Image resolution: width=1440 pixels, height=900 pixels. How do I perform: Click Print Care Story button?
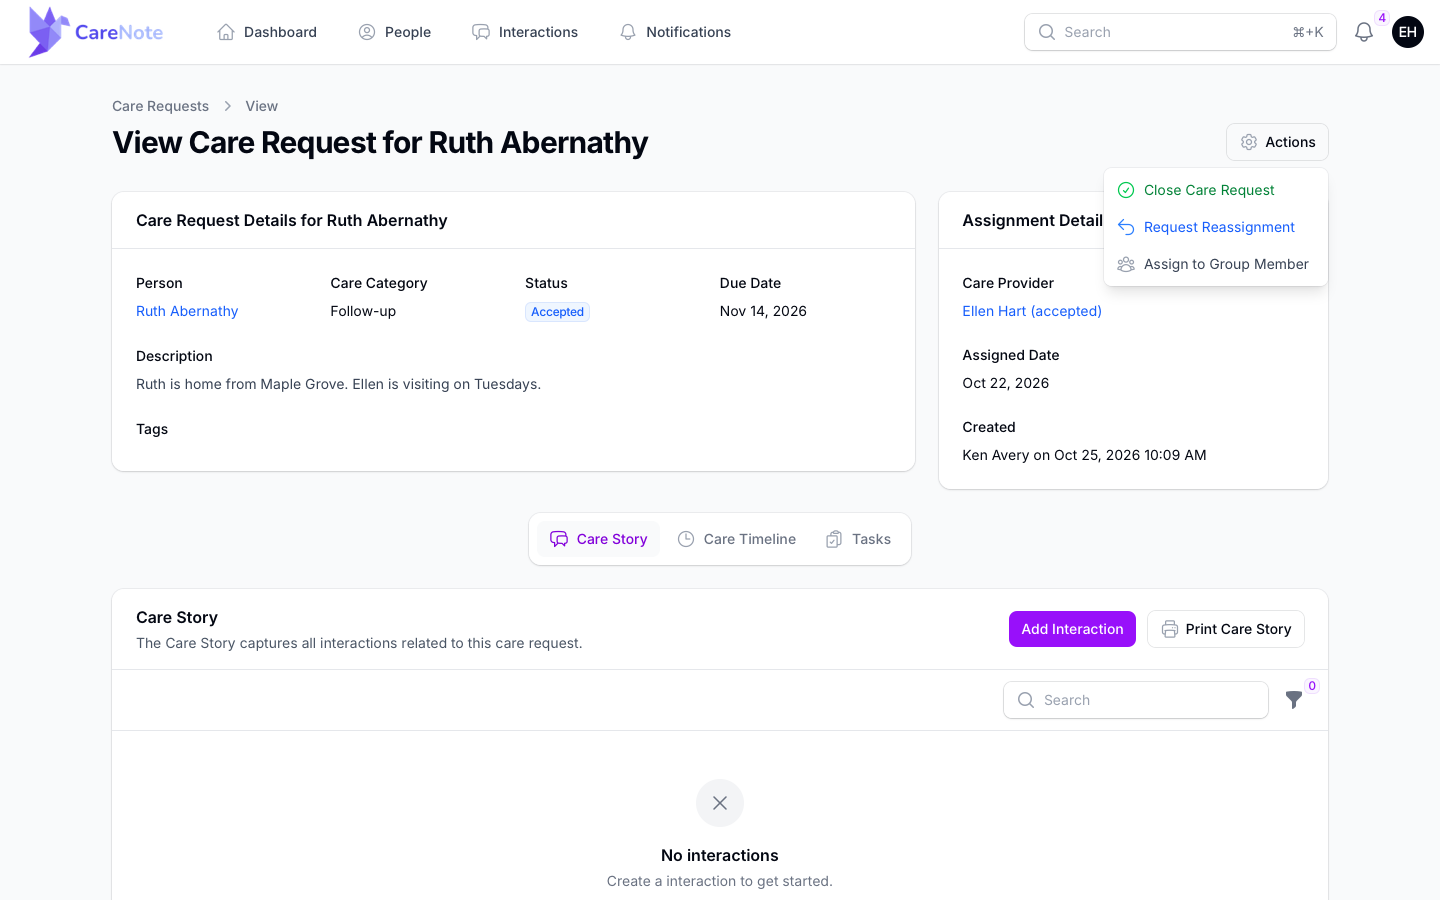click(x=1226, y=629)
